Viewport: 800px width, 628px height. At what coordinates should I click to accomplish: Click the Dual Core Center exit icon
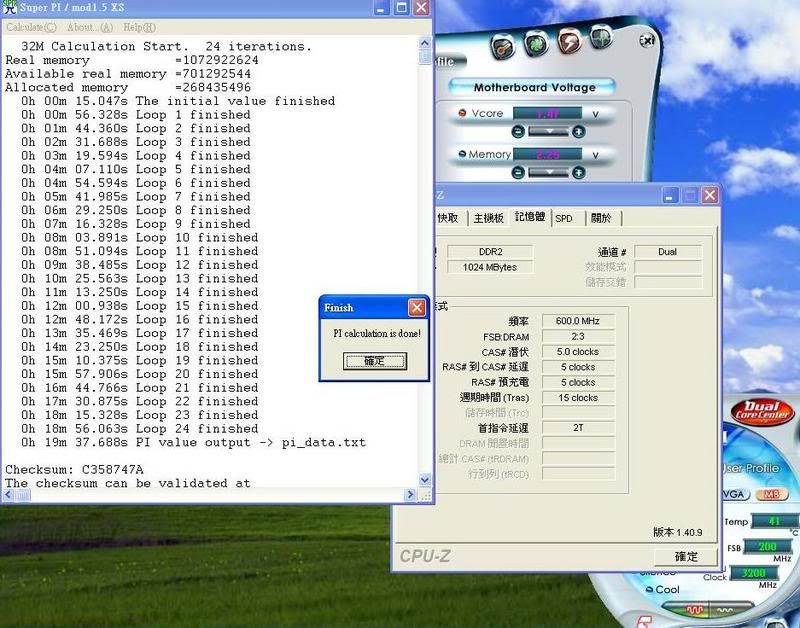click(647, 40)
